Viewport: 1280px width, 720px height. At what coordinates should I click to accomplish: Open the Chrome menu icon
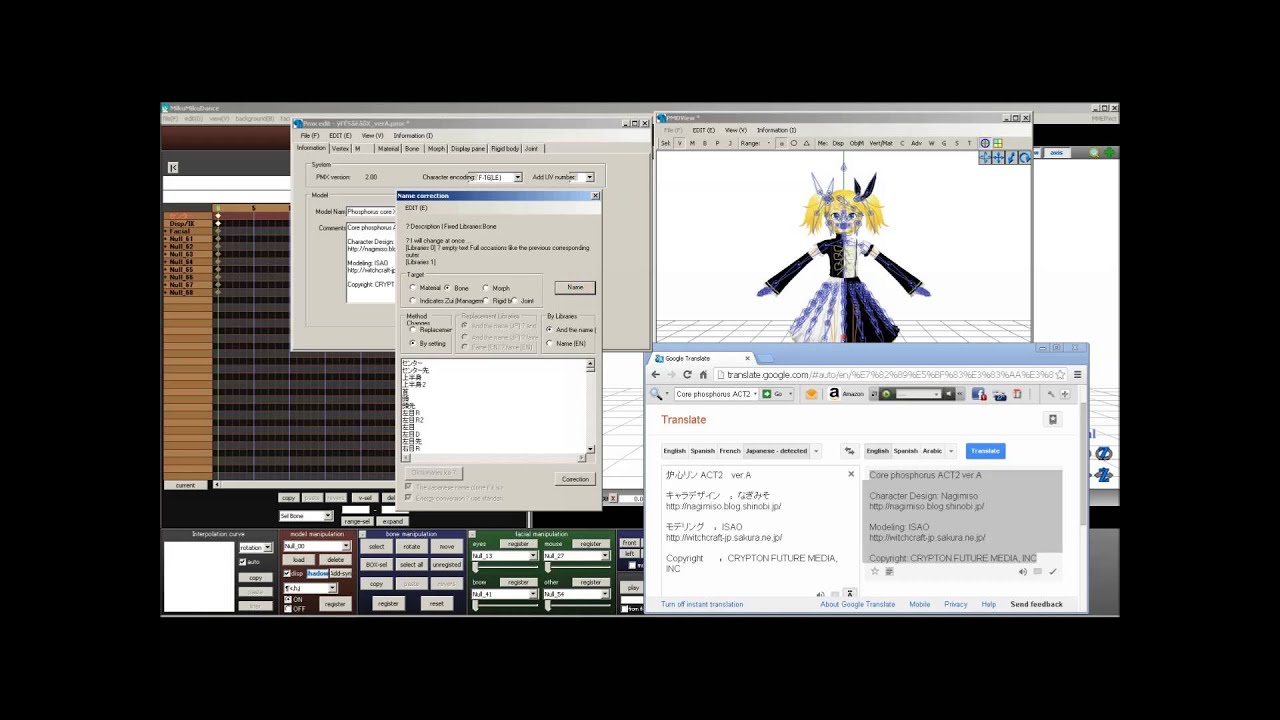(x=1077, y=374)
